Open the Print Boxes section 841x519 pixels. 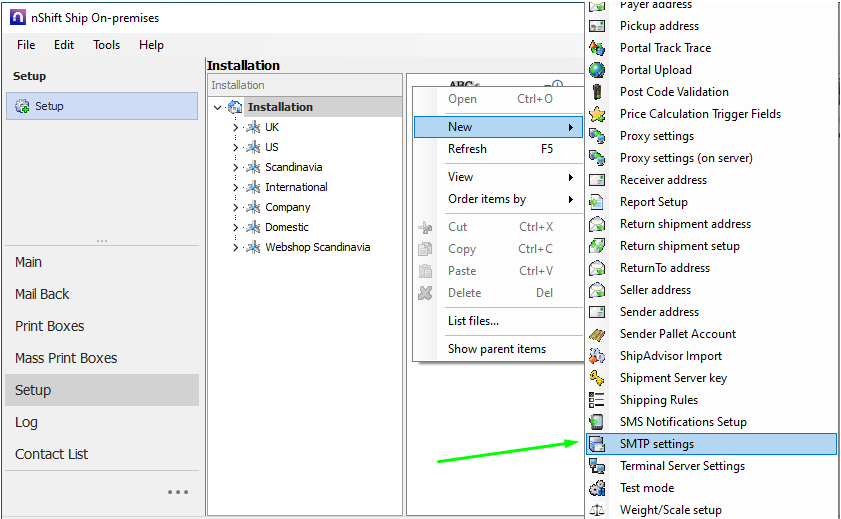(x=102, y=326)
